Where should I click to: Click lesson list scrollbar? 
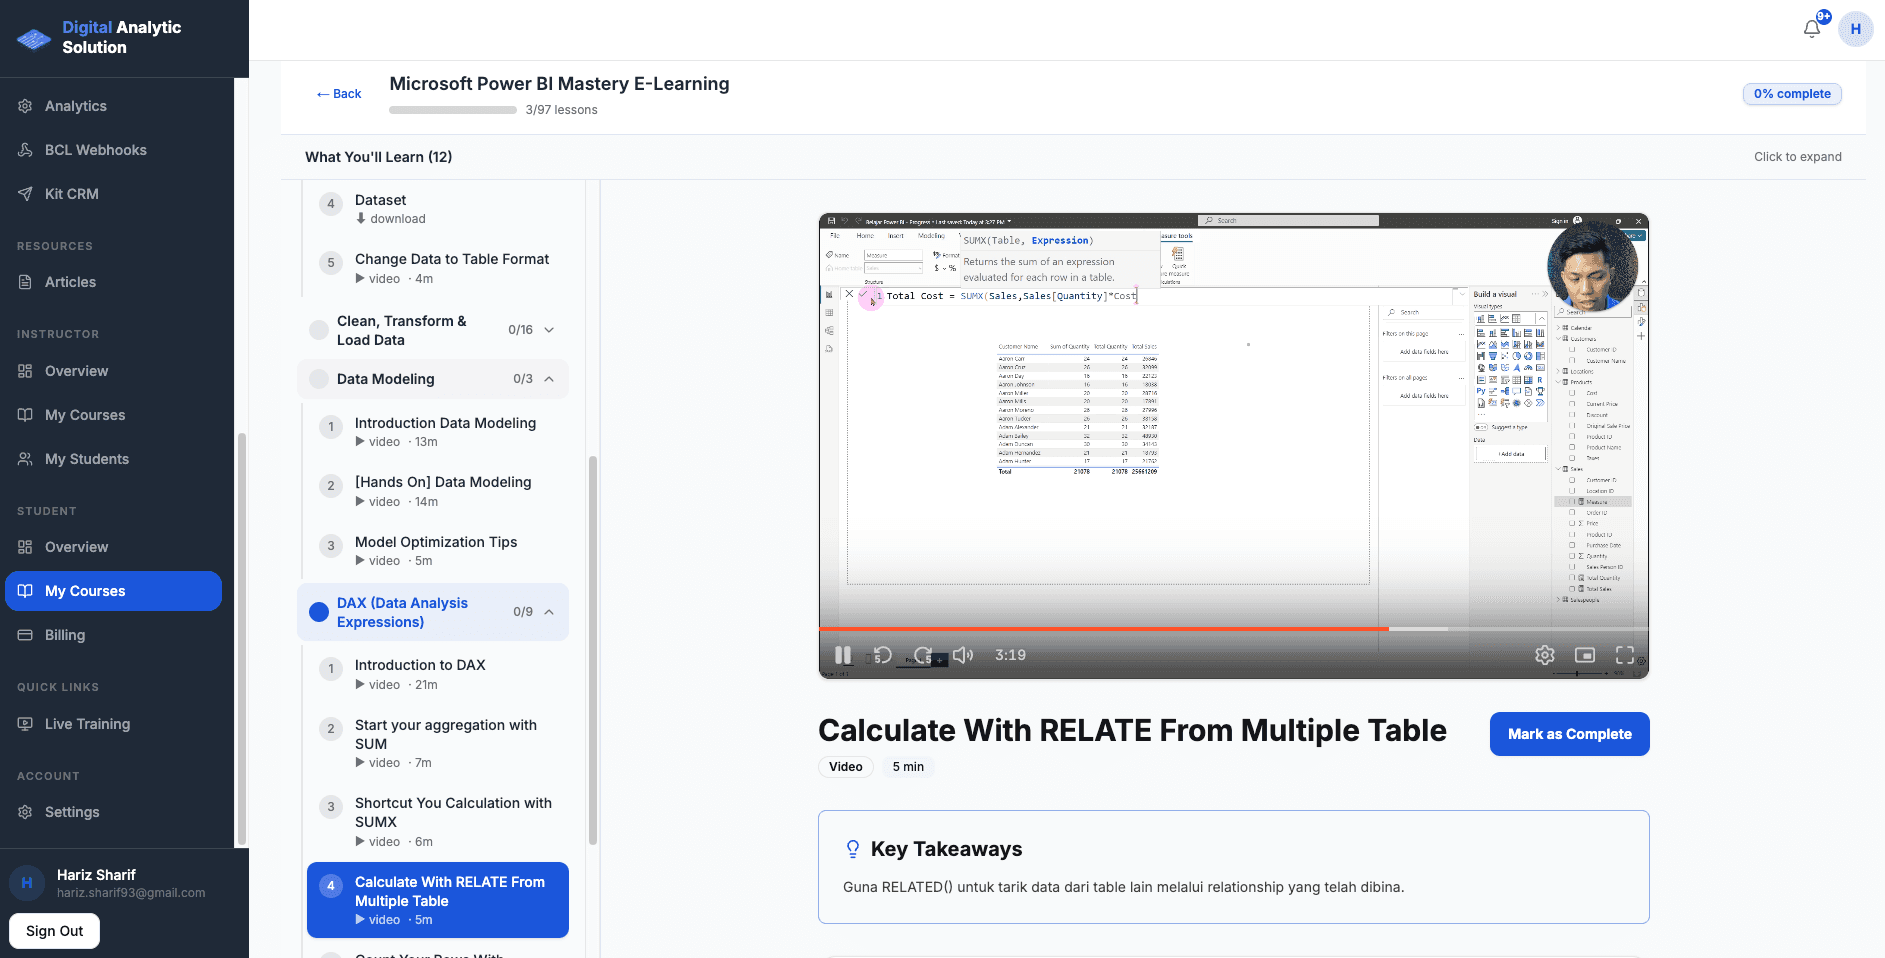(x=592, y=650)
